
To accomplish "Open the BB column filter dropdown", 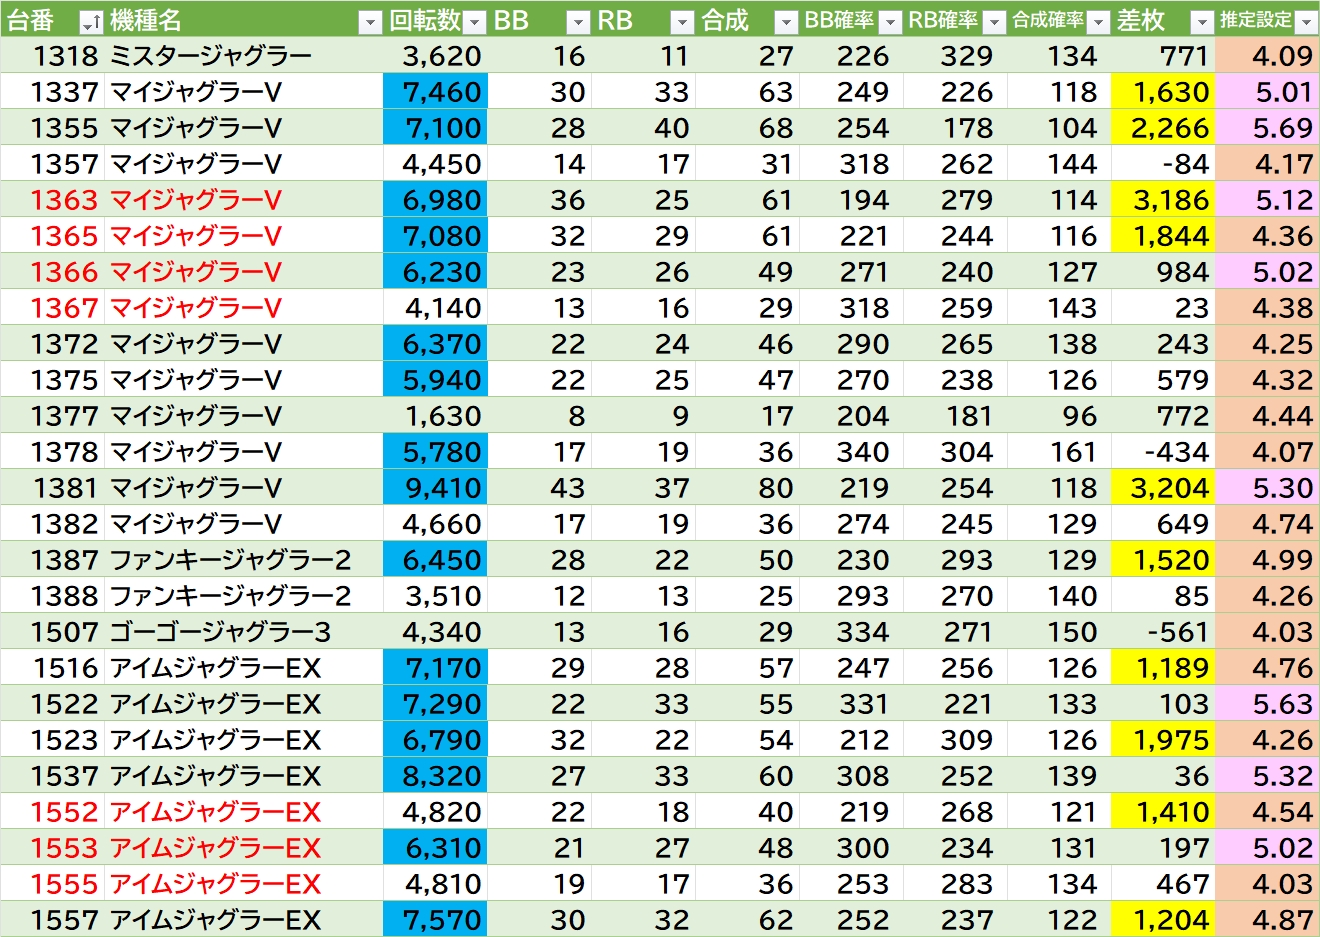I will tap(578, 21).
